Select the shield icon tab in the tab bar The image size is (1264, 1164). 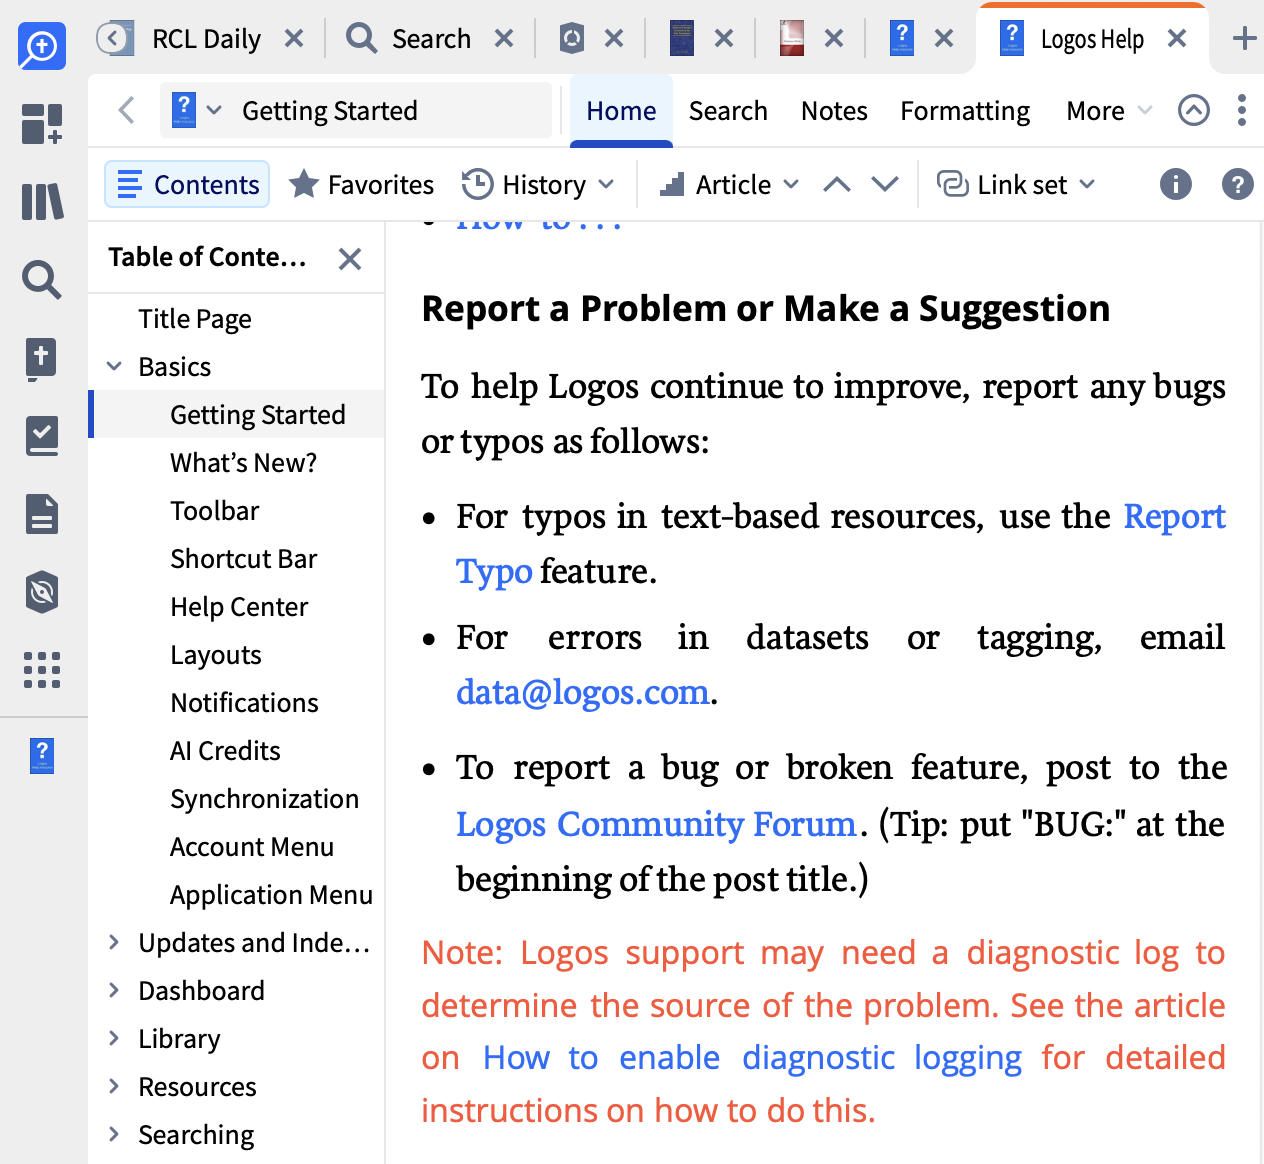click(572, 39)
